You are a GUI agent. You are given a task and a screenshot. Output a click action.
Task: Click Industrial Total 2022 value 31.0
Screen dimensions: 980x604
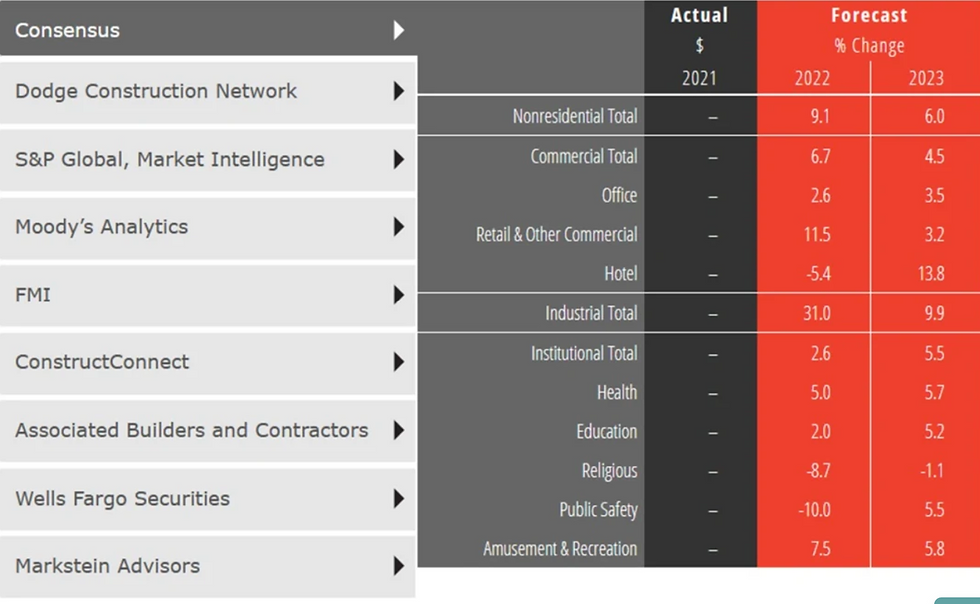click(x=817, y=313)
